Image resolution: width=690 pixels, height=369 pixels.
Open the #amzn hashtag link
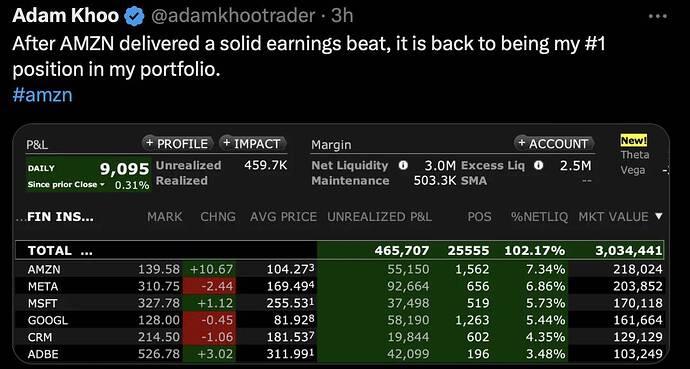(x=42, y=95)
